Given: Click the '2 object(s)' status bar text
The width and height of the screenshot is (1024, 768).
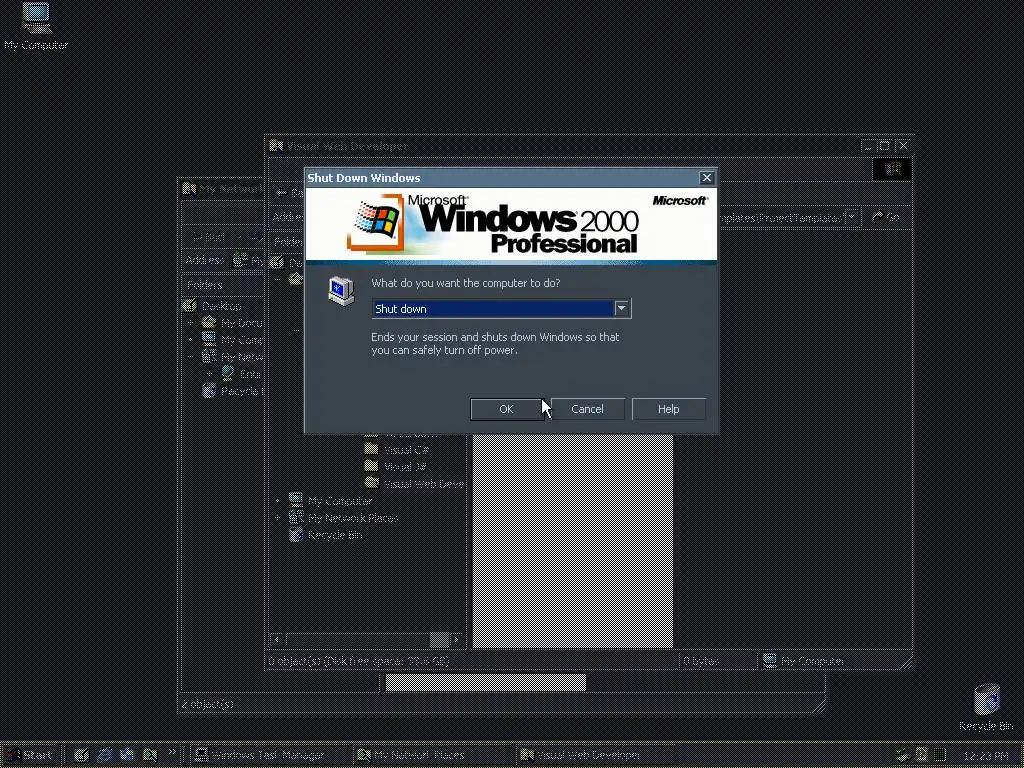Looking at the screenshot, I should (x=208, y=703).
